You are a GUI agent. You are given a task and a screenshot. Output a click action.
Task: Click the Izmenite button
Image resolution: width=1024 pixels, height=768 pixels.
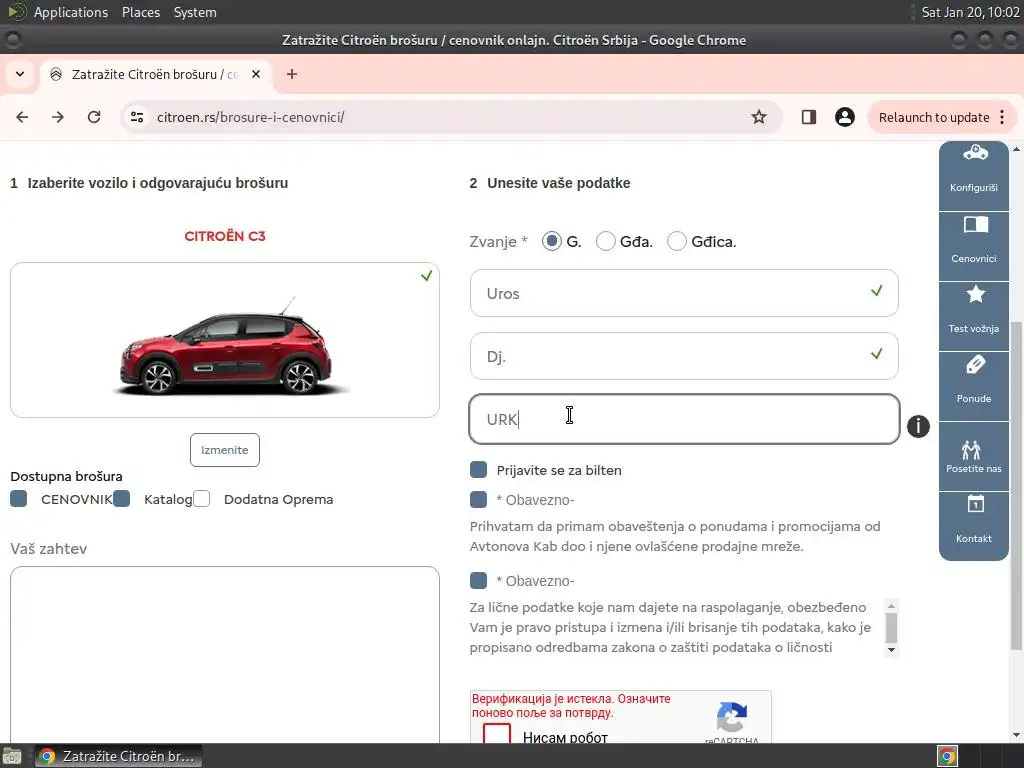click(225, 450)
